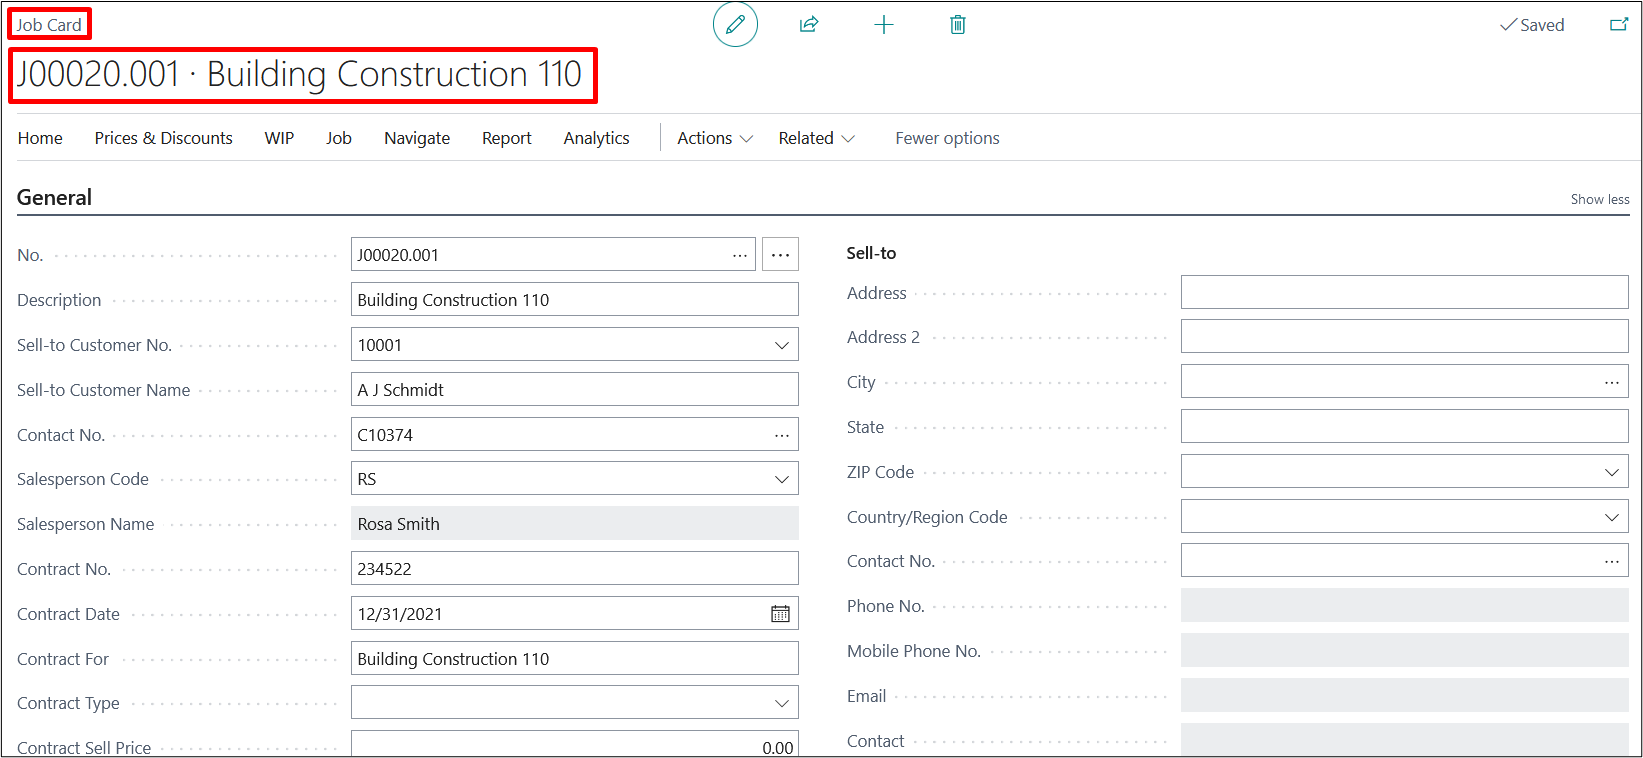Expand the ZIP Code dropdown

coord(1611,472)
